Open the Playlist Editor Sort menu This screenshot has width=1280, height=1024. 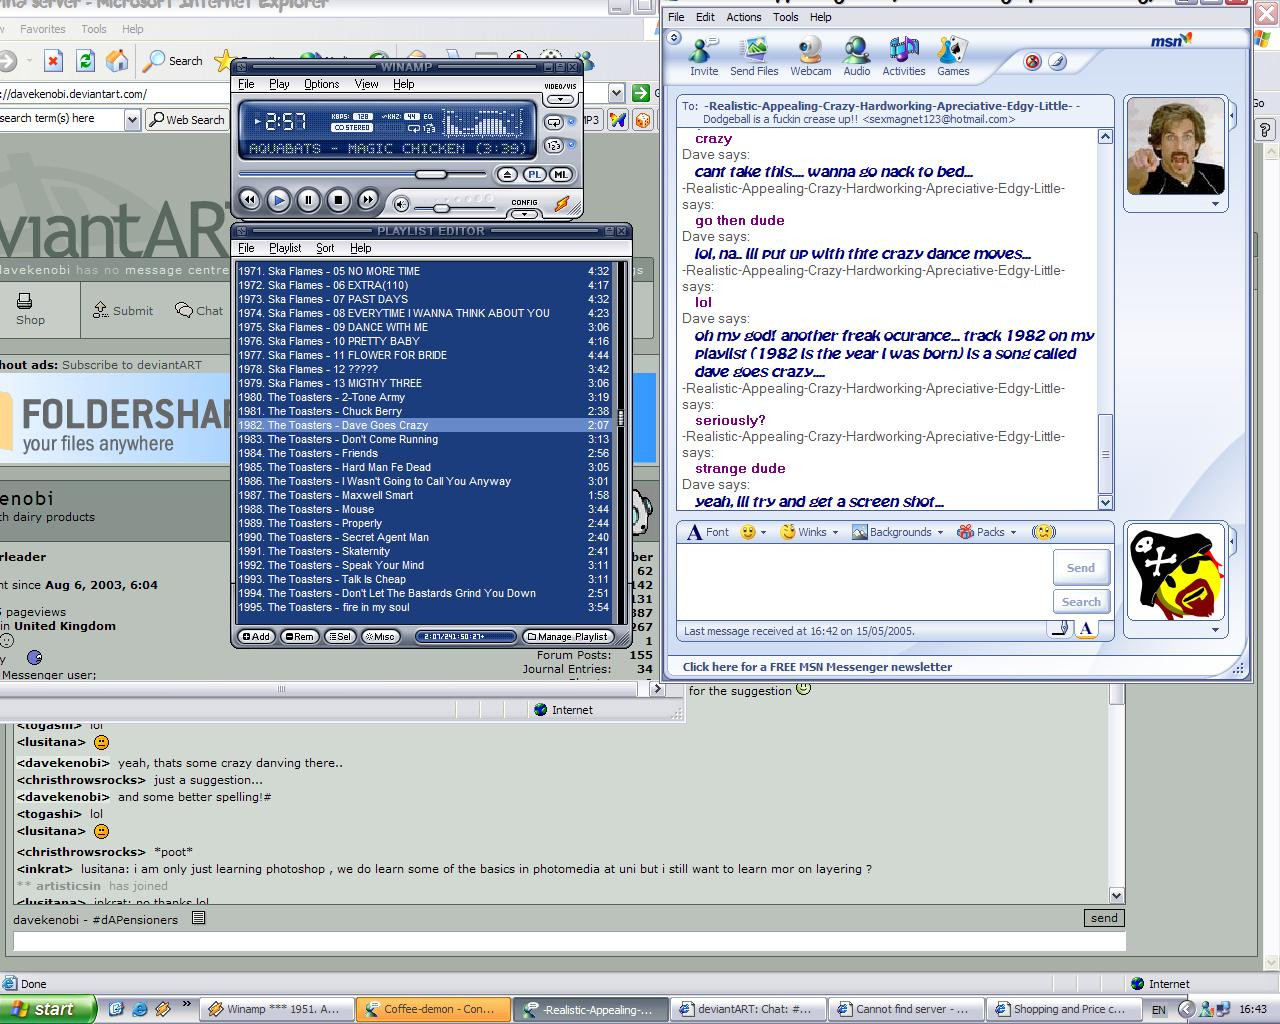tap(325, 248)
